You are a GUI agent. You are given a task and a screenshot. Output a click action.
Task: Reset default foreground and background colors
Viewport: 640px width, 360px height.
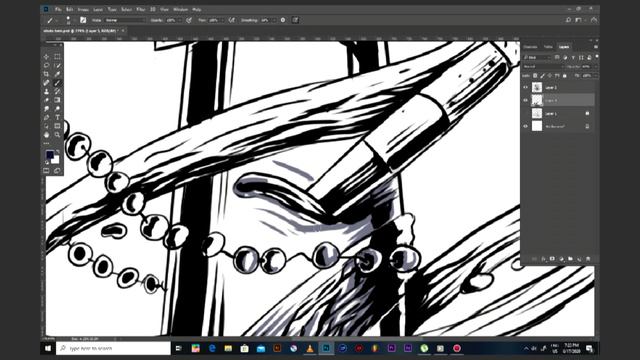pos(47,162)
